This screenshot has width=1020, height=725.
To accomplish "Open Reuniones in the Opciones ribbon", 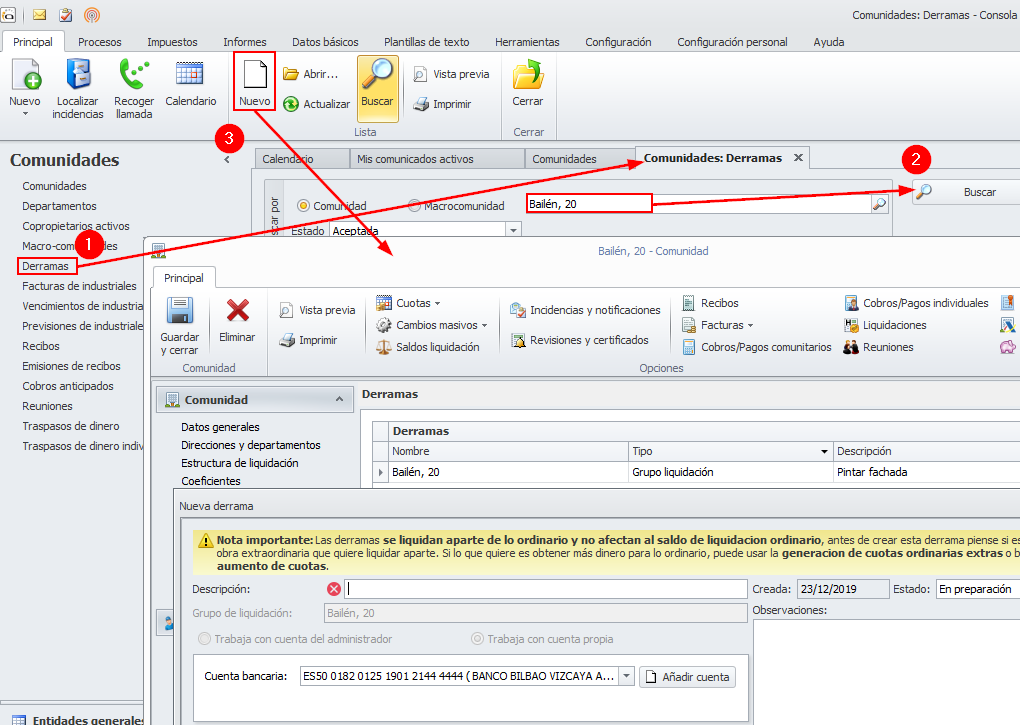I will (852, 347).
